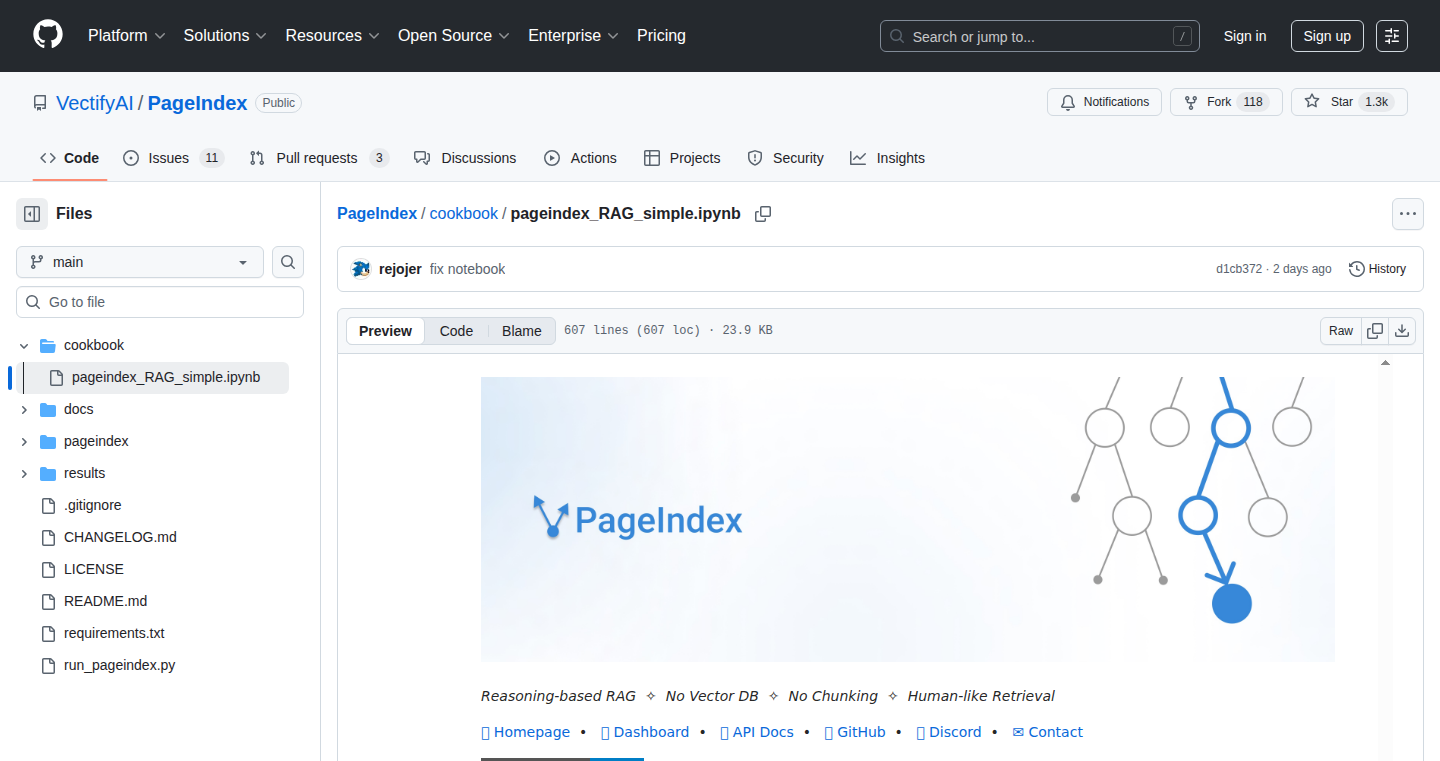This screenshot has width=1440, height=761.
Task: Open the .gitignore file
Action: [x=92, y=505]
